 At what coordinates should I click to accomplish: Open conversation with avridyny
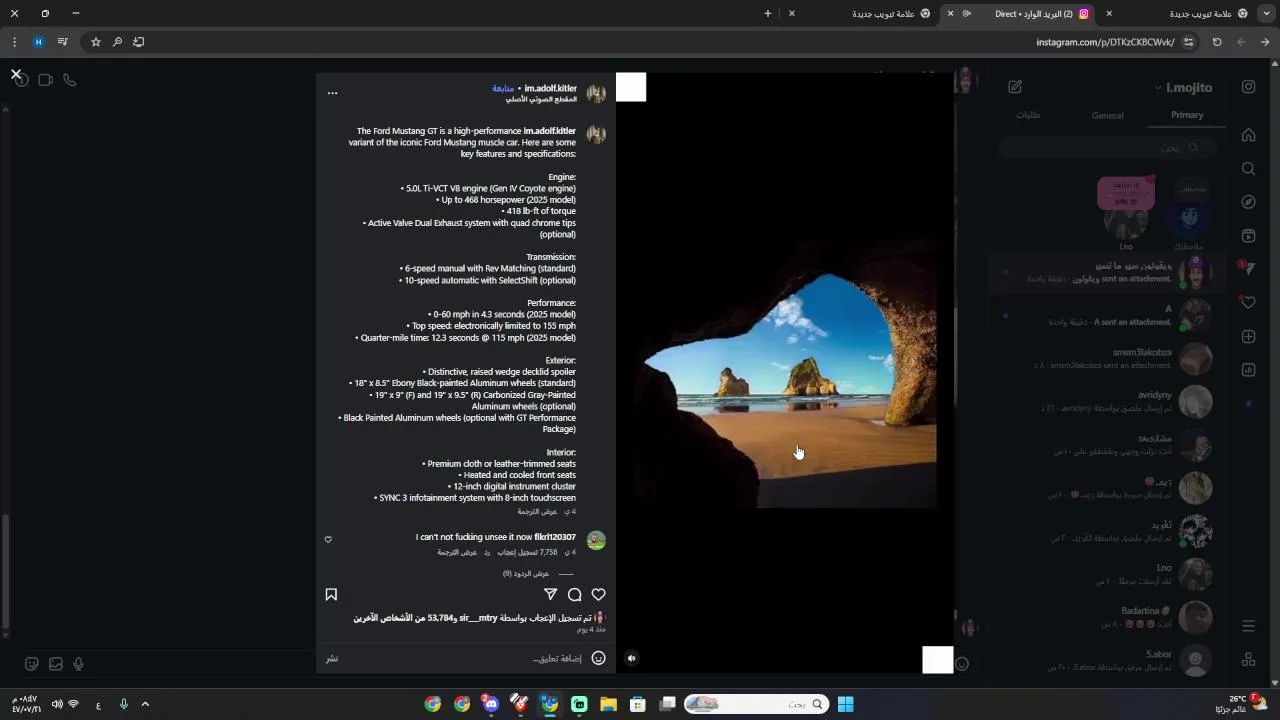coord(1108,401)
